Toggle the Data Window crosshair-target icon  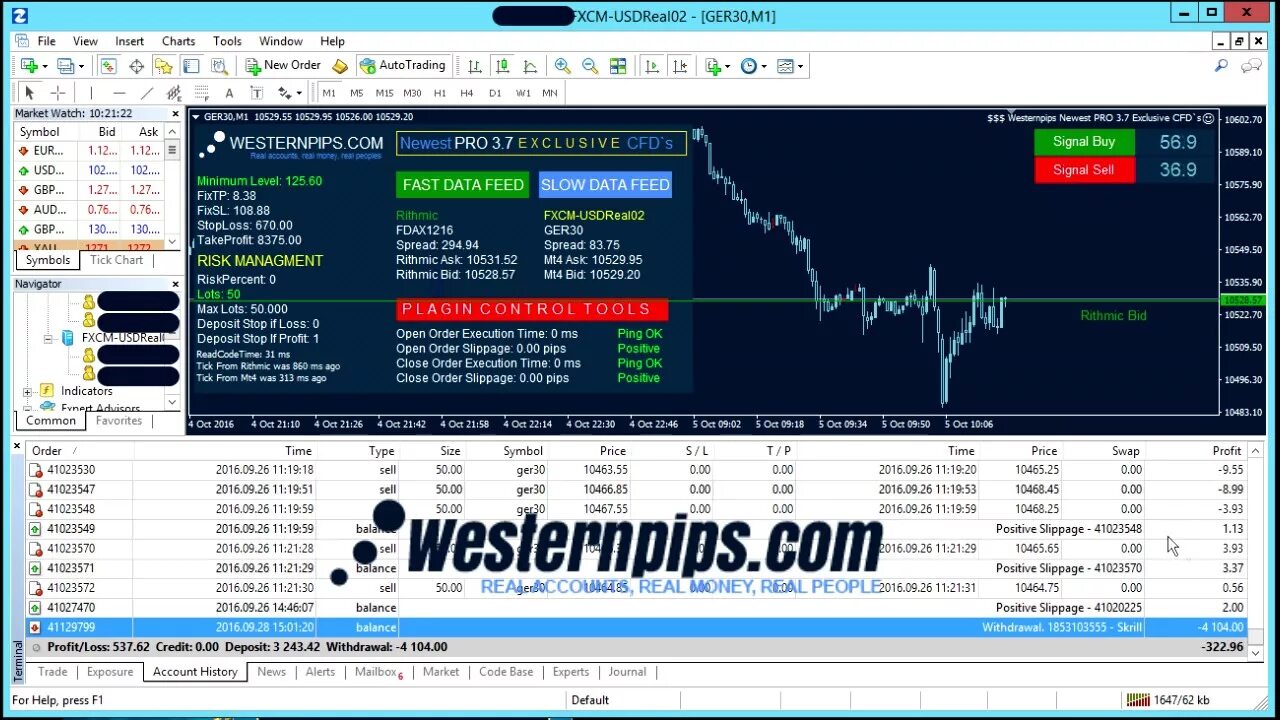(x=136, y=66)
